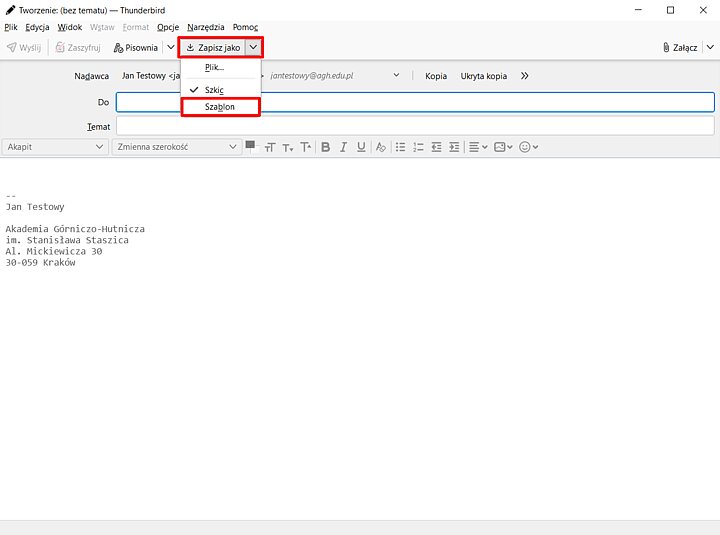The image size is (720, 535).
Task: Apply bulleted list
Action: click(400, 147)
